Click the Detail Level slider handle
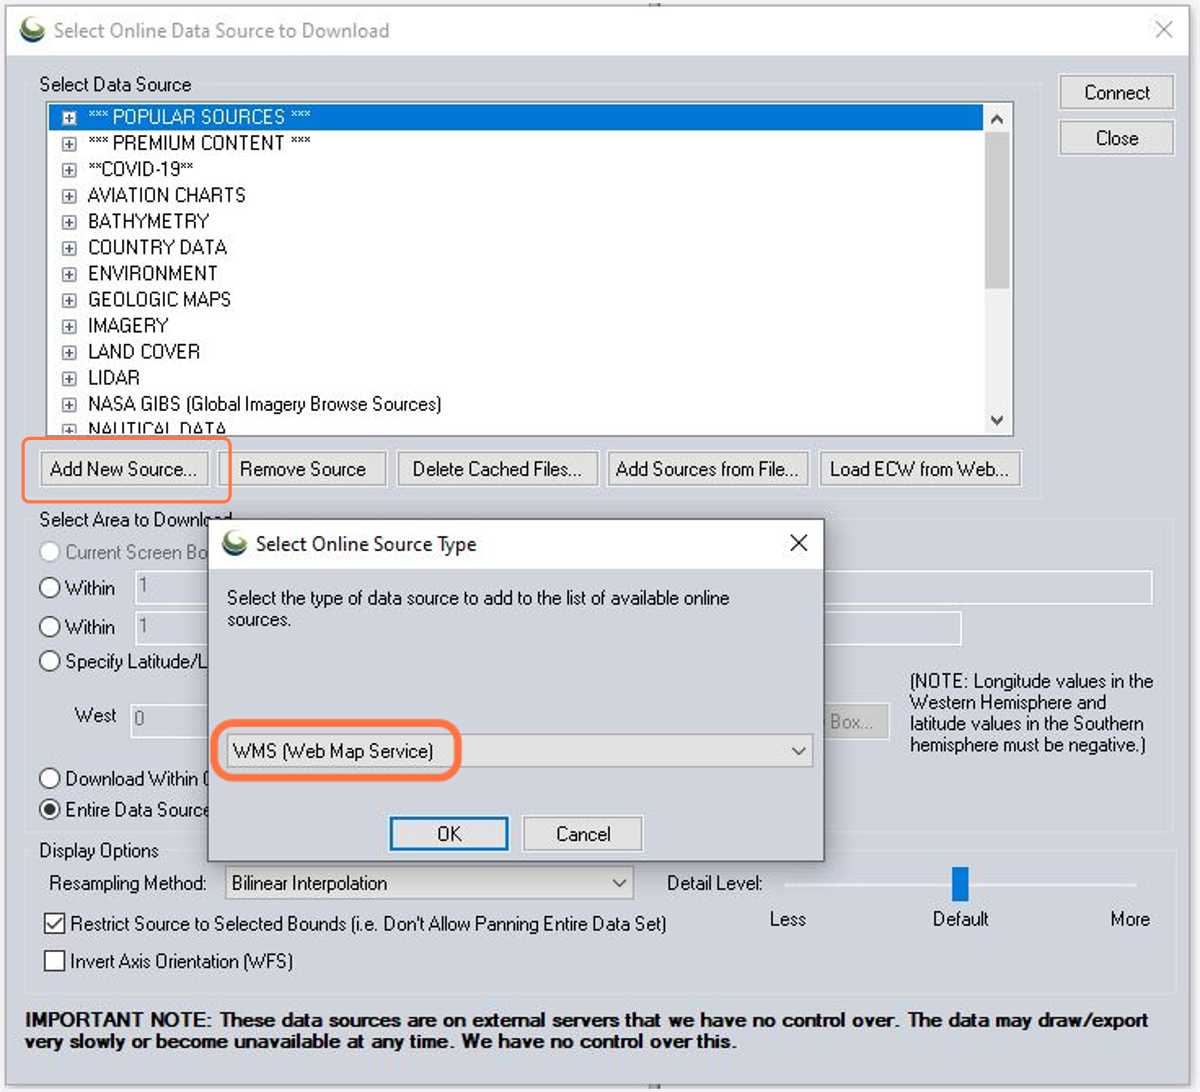The height and width of the screenshot is (1092, 1200). click(960, 884)
